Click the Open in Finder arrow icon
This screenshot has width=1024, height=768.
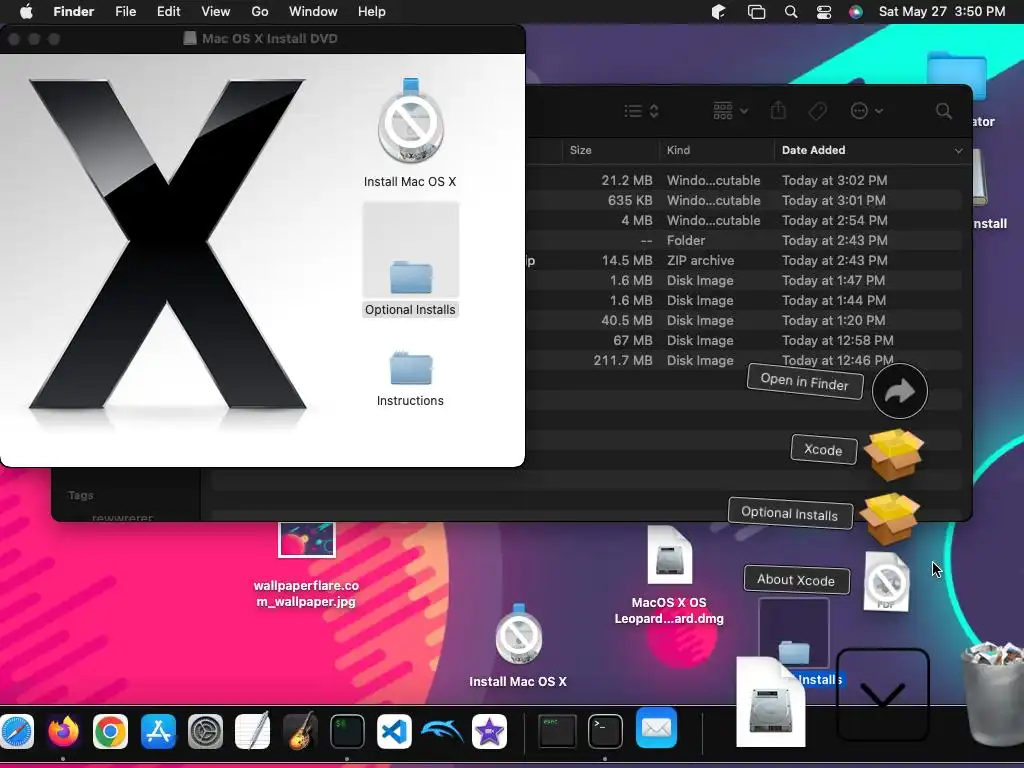(899, 391)
